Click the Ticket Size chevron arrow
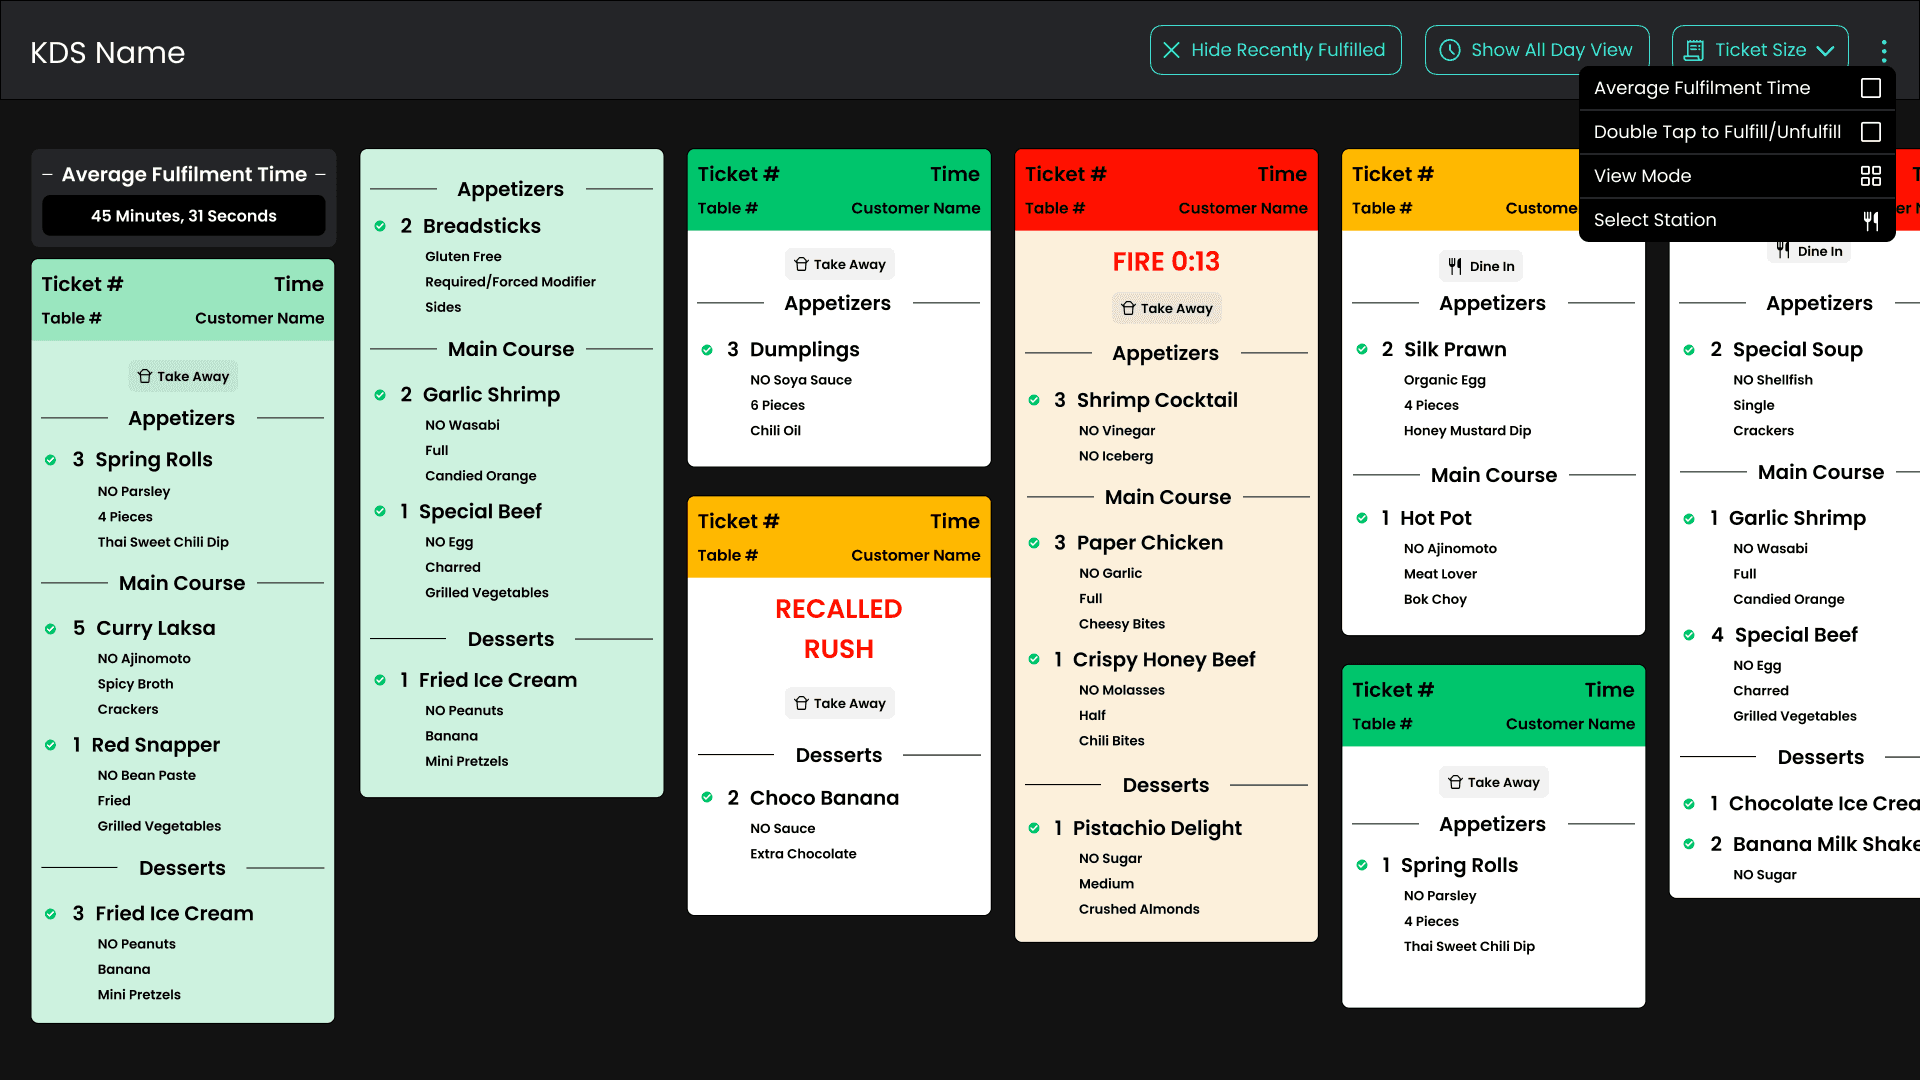1920x1080 pixels. coord(1826,51)
